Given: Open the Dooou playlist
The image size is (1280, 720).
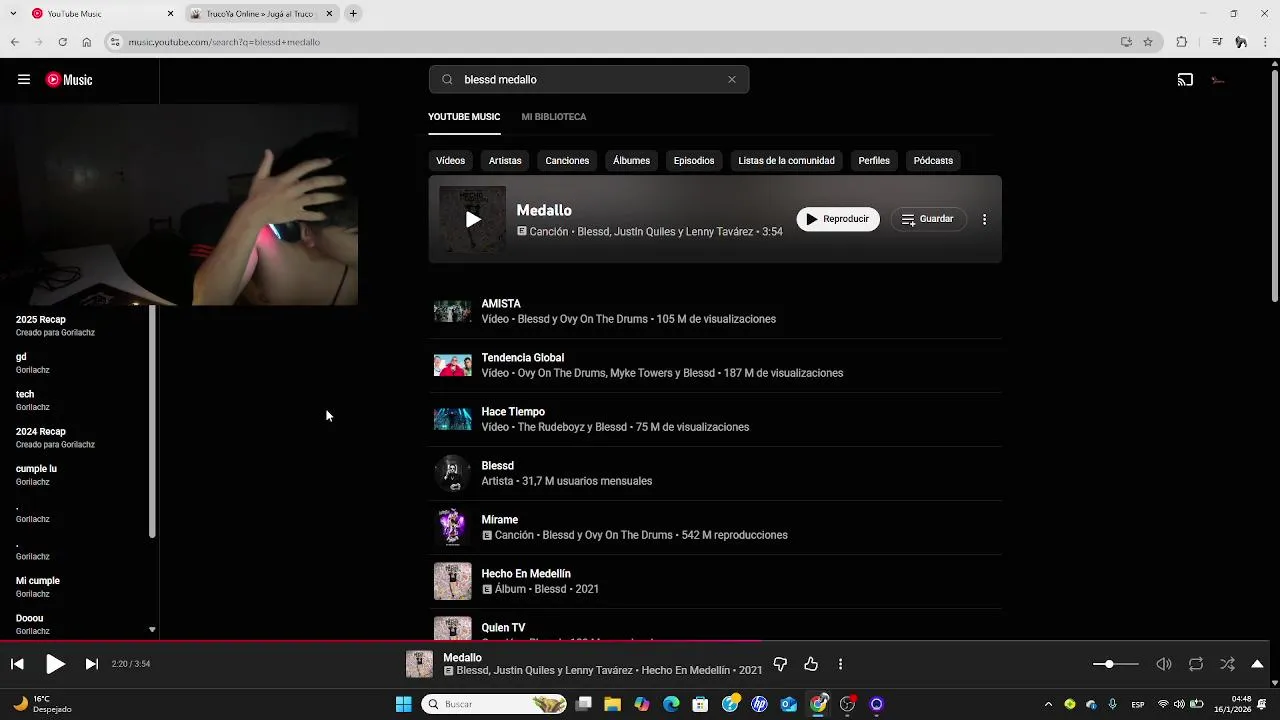Looking at the screenshot, I should tap(75, 624).
